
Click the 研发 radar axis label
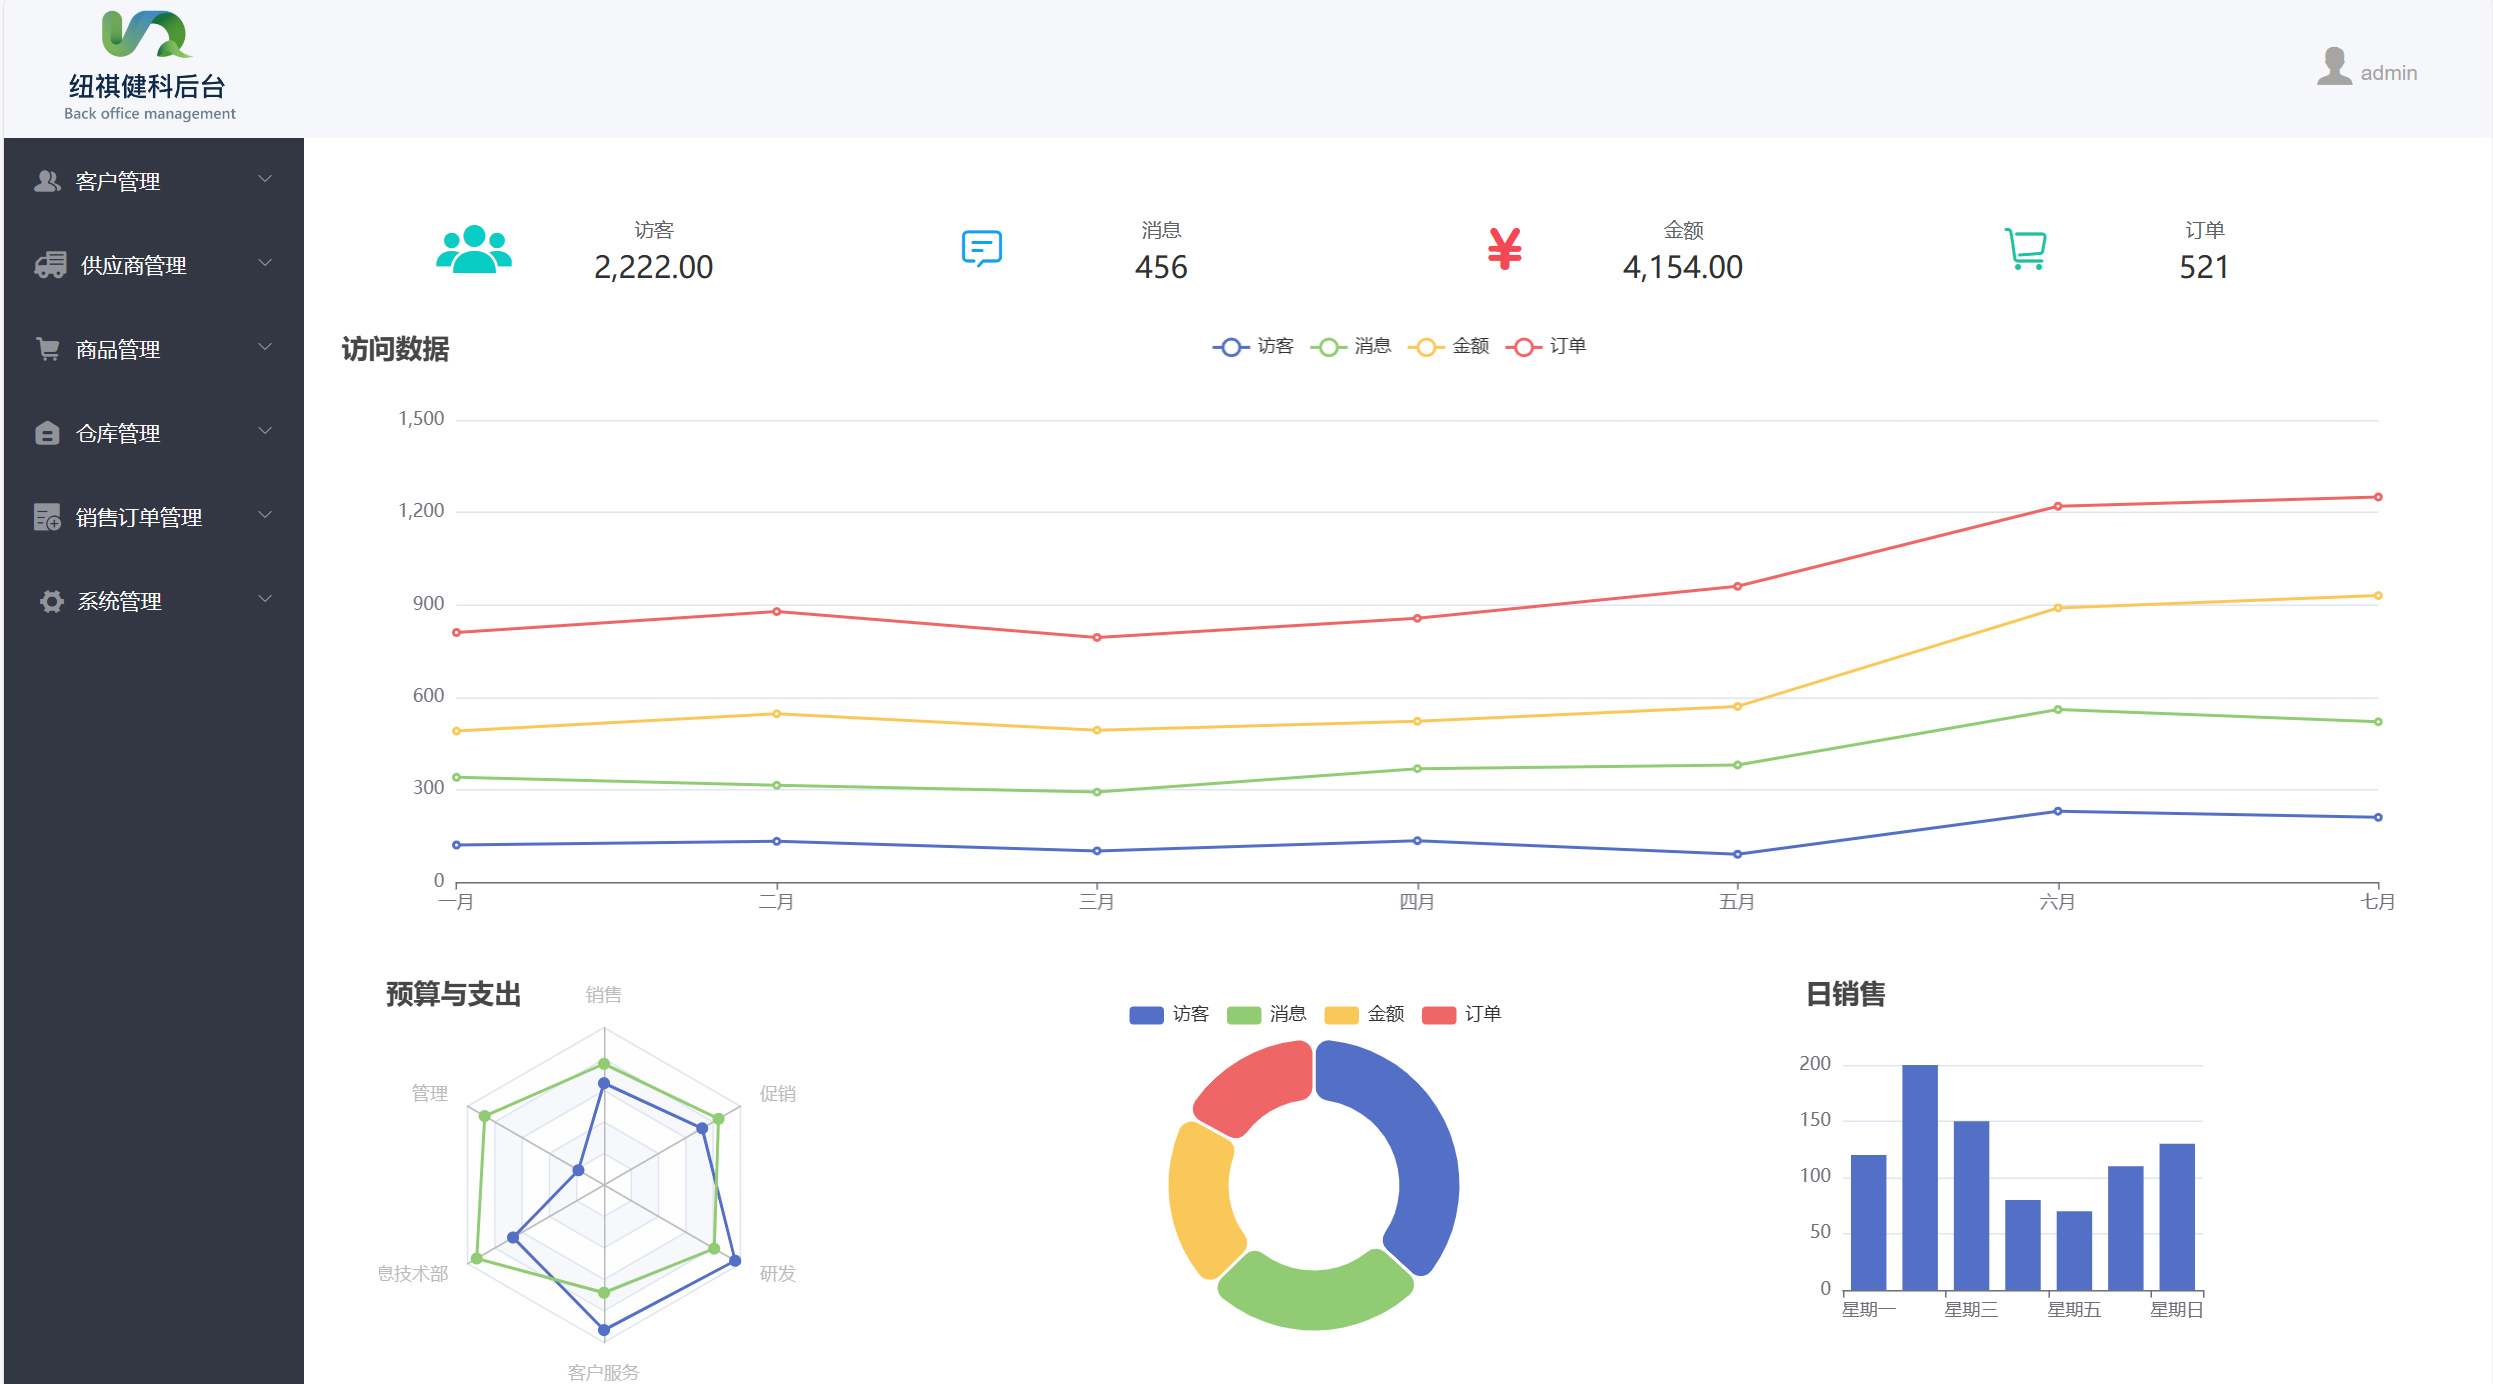[x=778, y=1273]
